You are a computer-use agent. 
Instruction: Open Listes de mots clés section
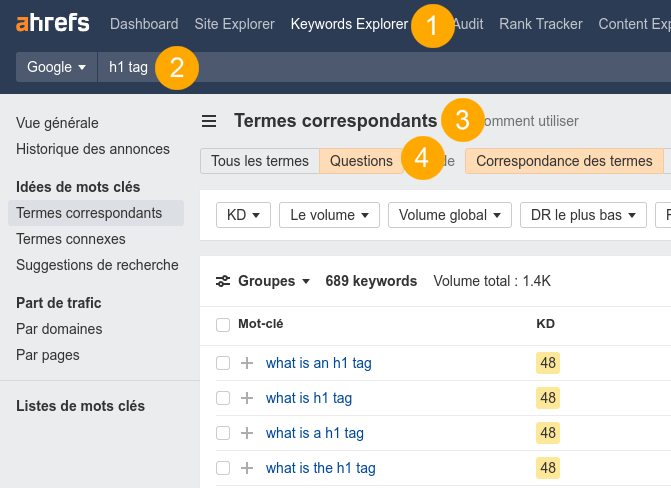pos(80,406)
